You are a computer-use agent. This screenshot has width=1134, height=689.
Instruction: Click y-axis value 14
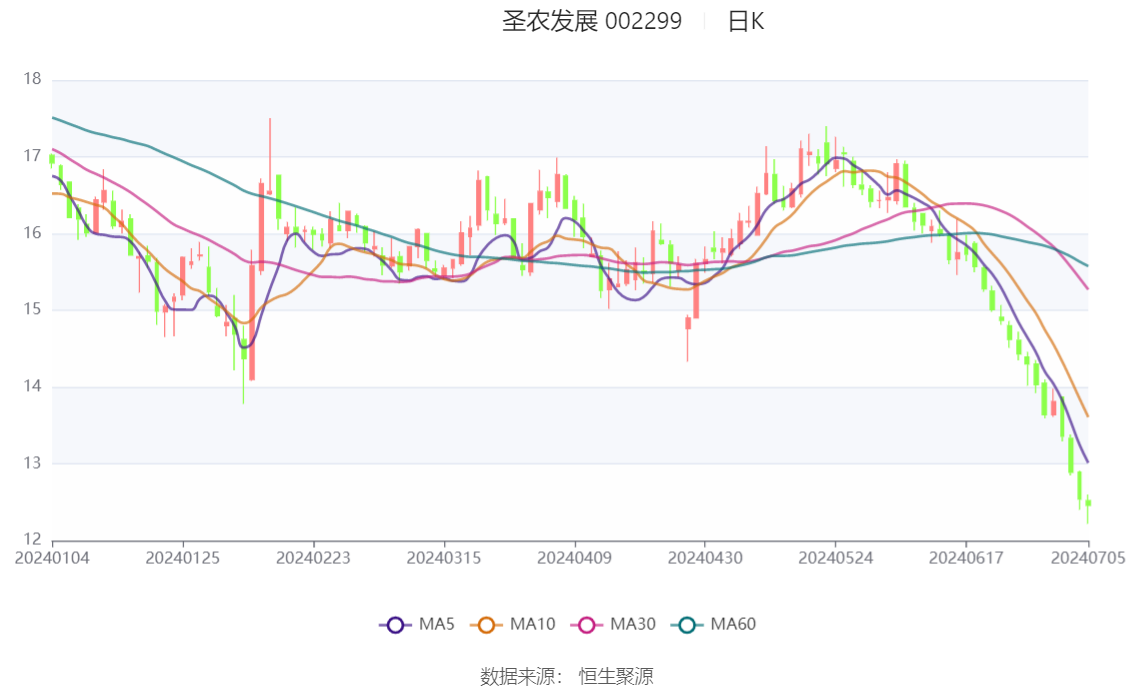33,386
